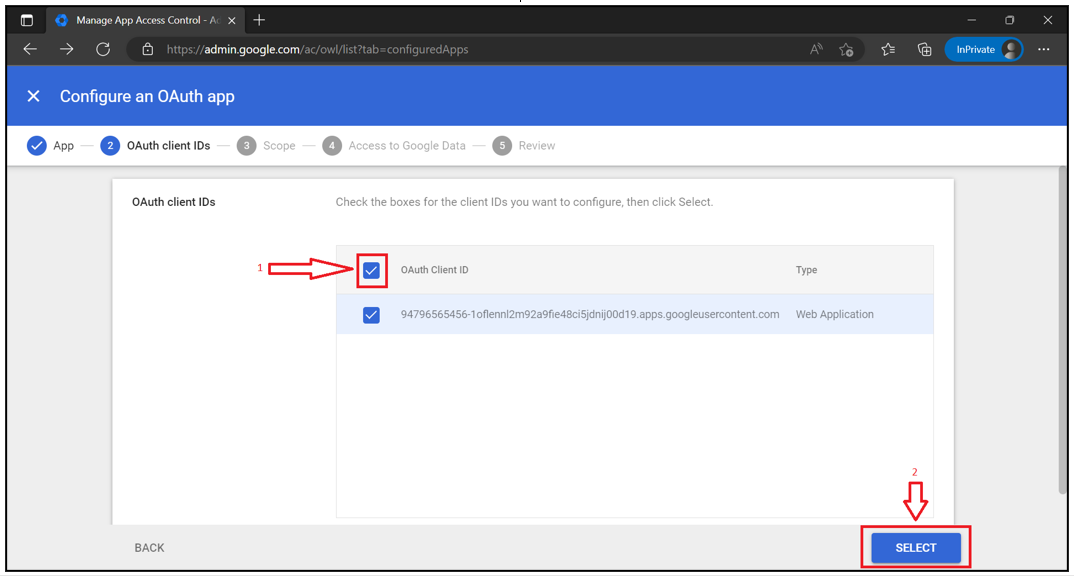Add this page to favorites
Screen dimensions: 1074x576
(847, 49)
